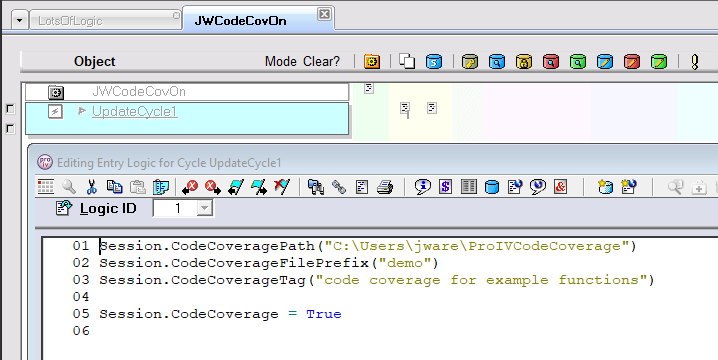
Task: Click the star document globe icon
Action: click(x=629, y=187)
